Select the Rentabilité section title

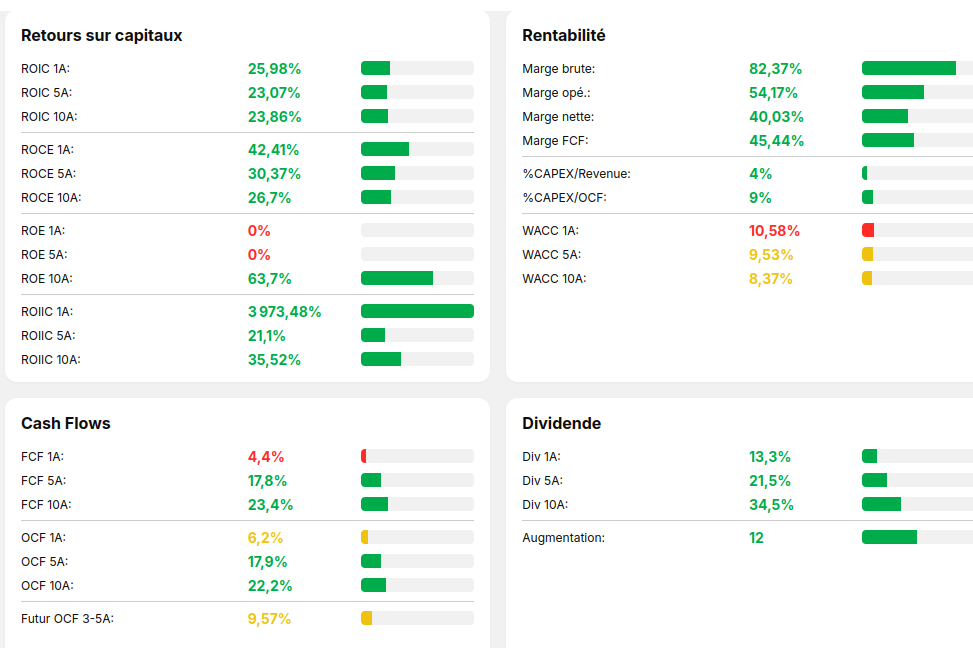point(563,36)
